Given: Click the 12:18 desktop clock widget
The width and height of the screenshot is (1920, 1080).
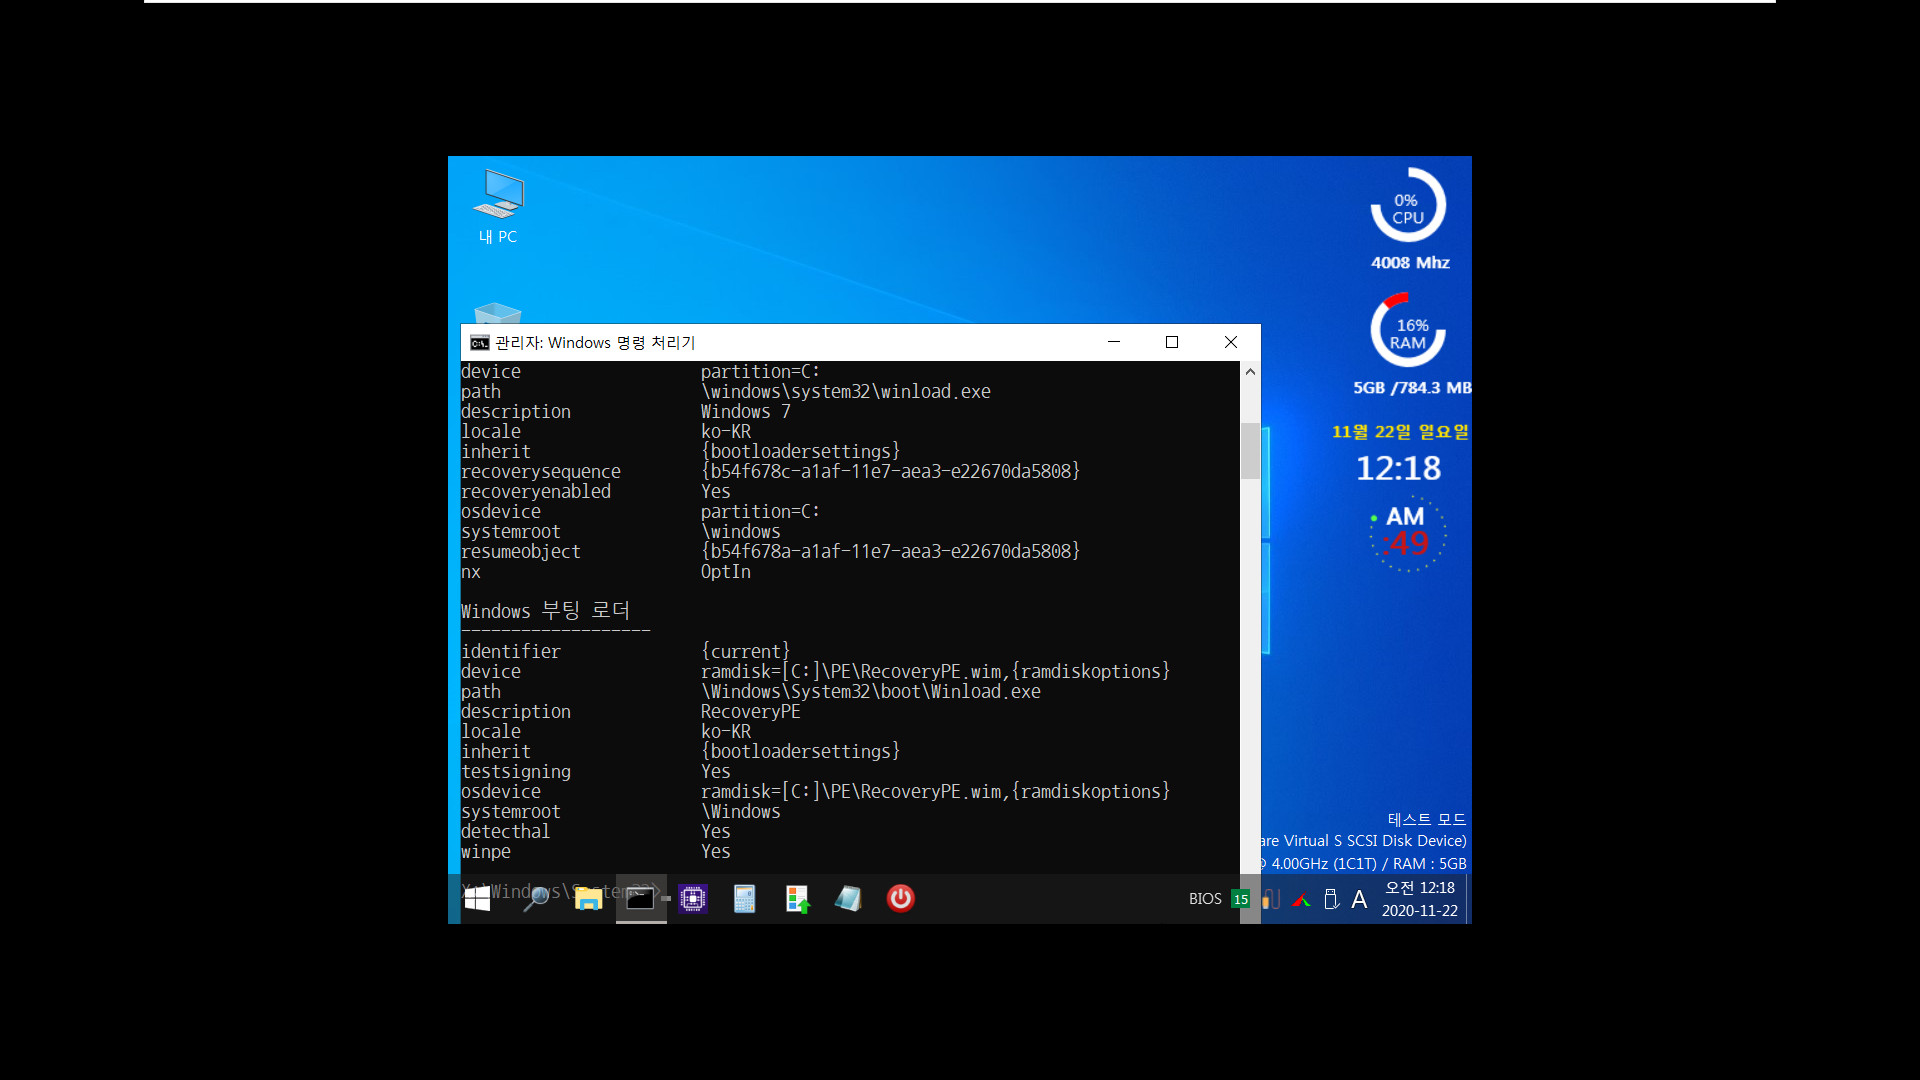Looking at the screenshot, I should 1398,468.
